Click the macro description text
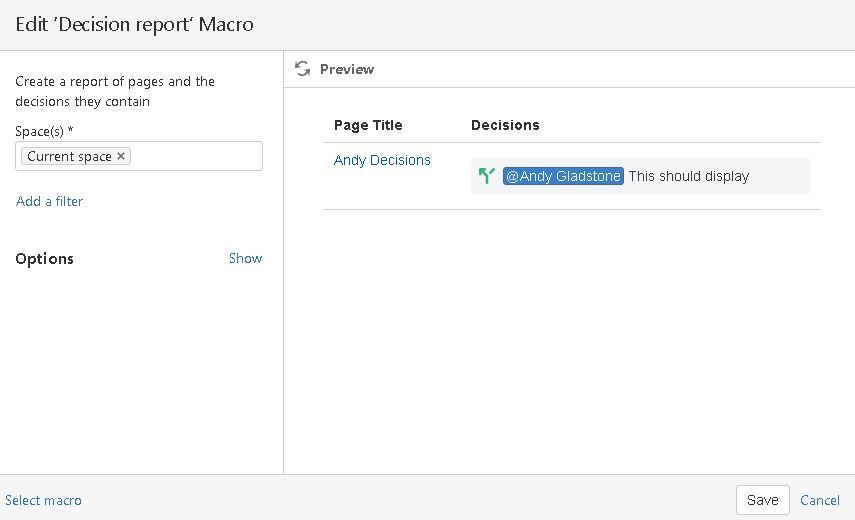 115,91
